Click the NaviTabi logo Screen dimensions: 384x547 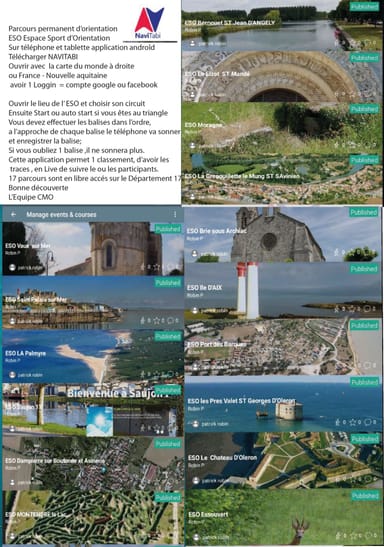tap(149, 23)
